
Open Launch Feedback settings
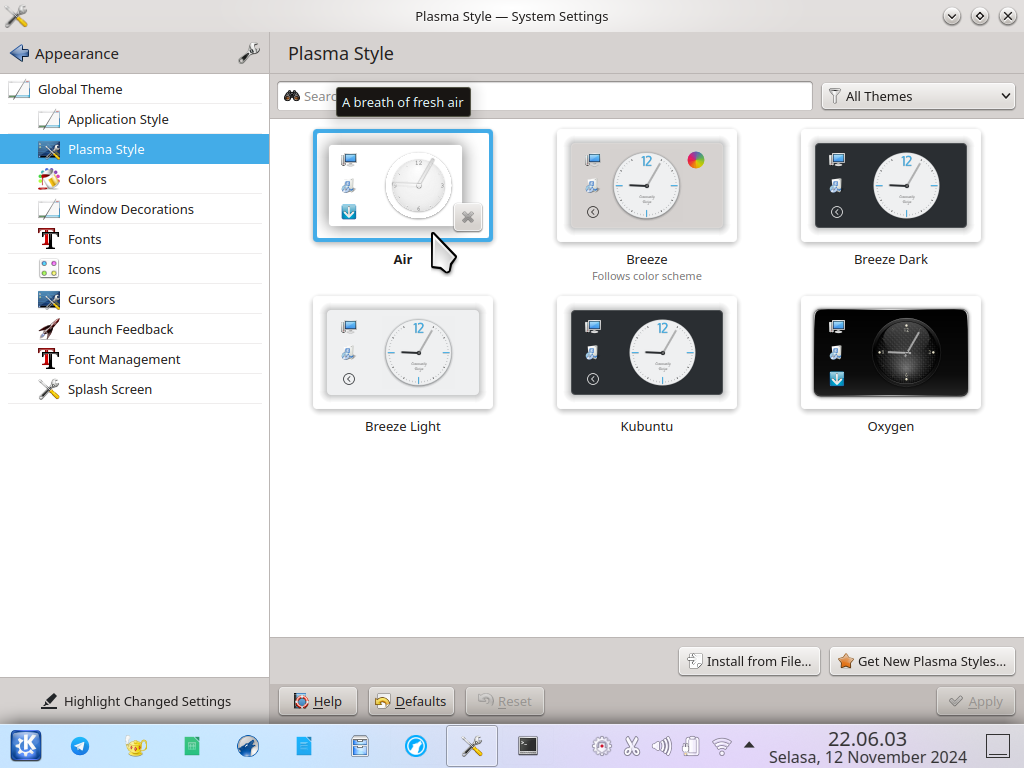[x=135, y=330]
